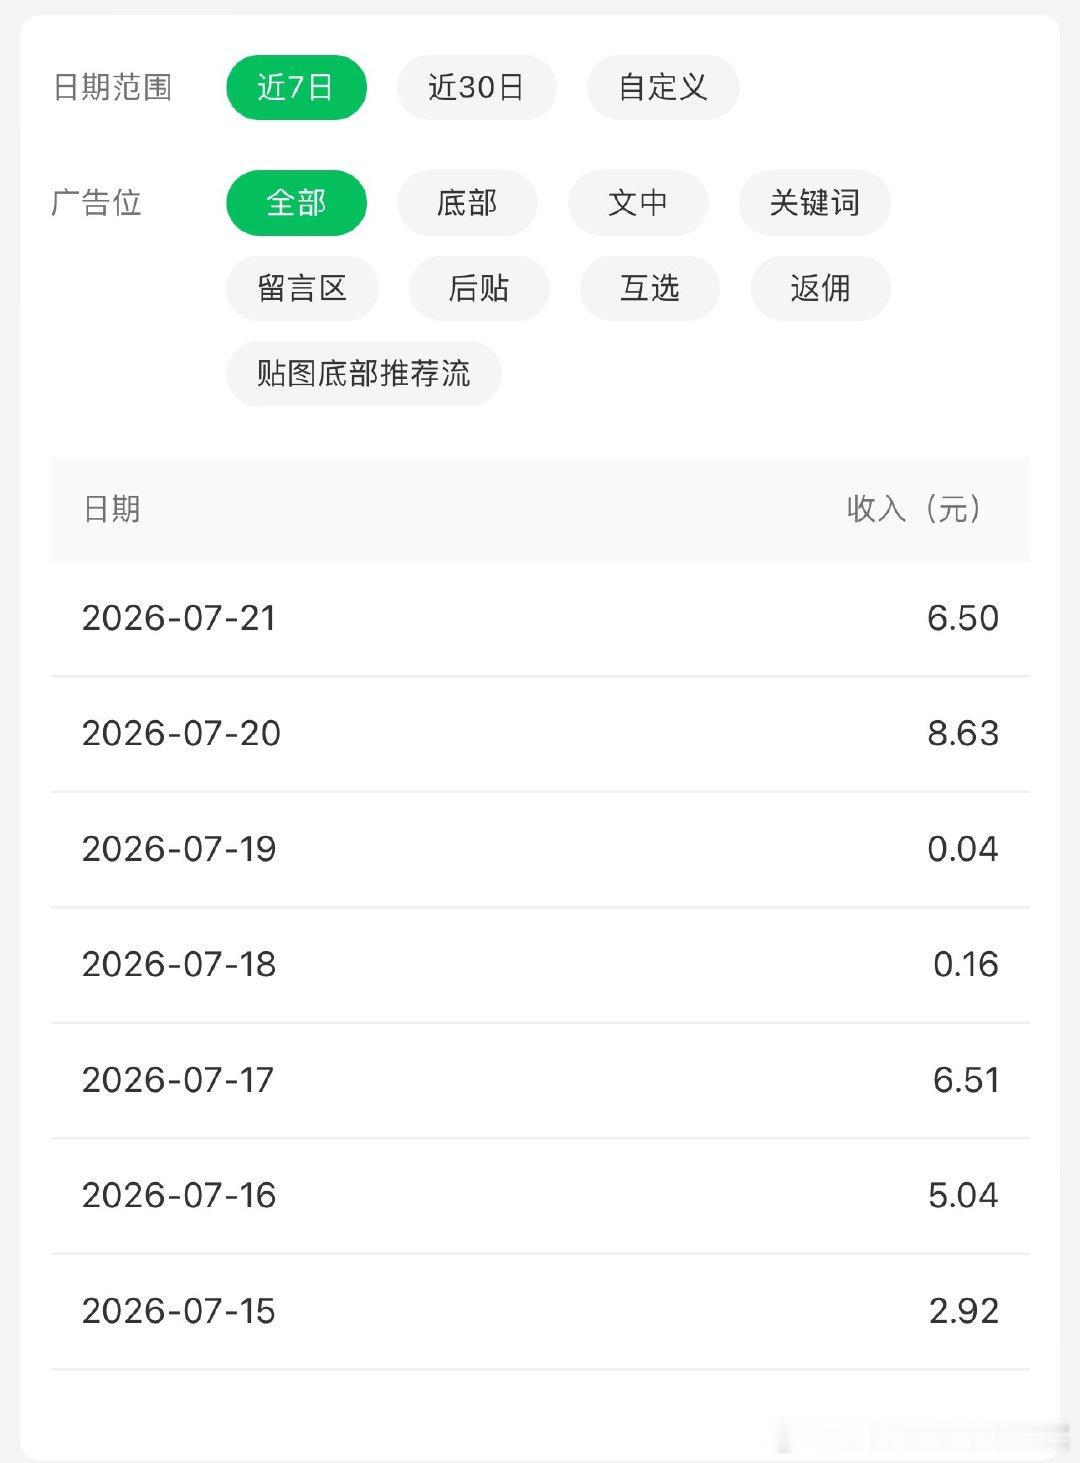Select the 贴图底部推荐流 filter
The height and width of the screenshot is (1463, 1080).
point(364,374)
